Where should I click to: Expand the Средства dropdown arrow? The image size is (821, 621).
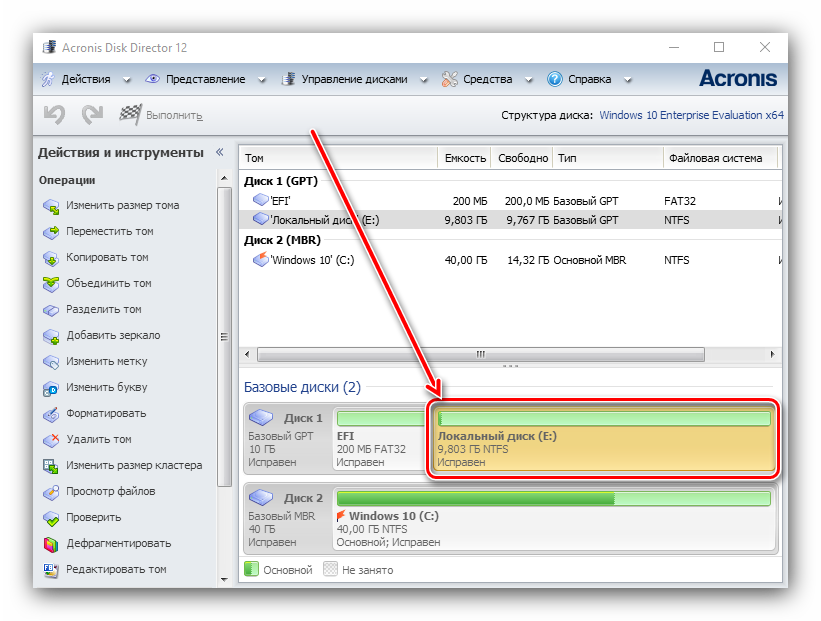[x=531, y=80]
